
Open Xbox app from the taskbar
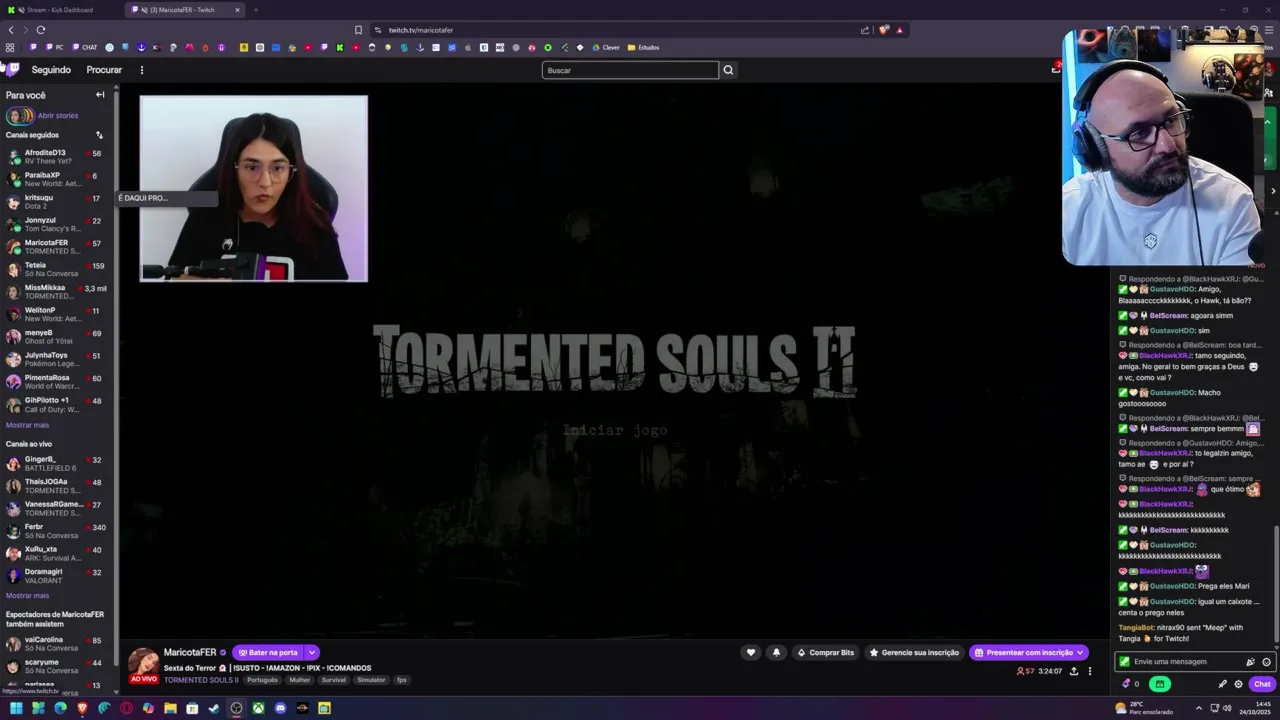(258, 708)
